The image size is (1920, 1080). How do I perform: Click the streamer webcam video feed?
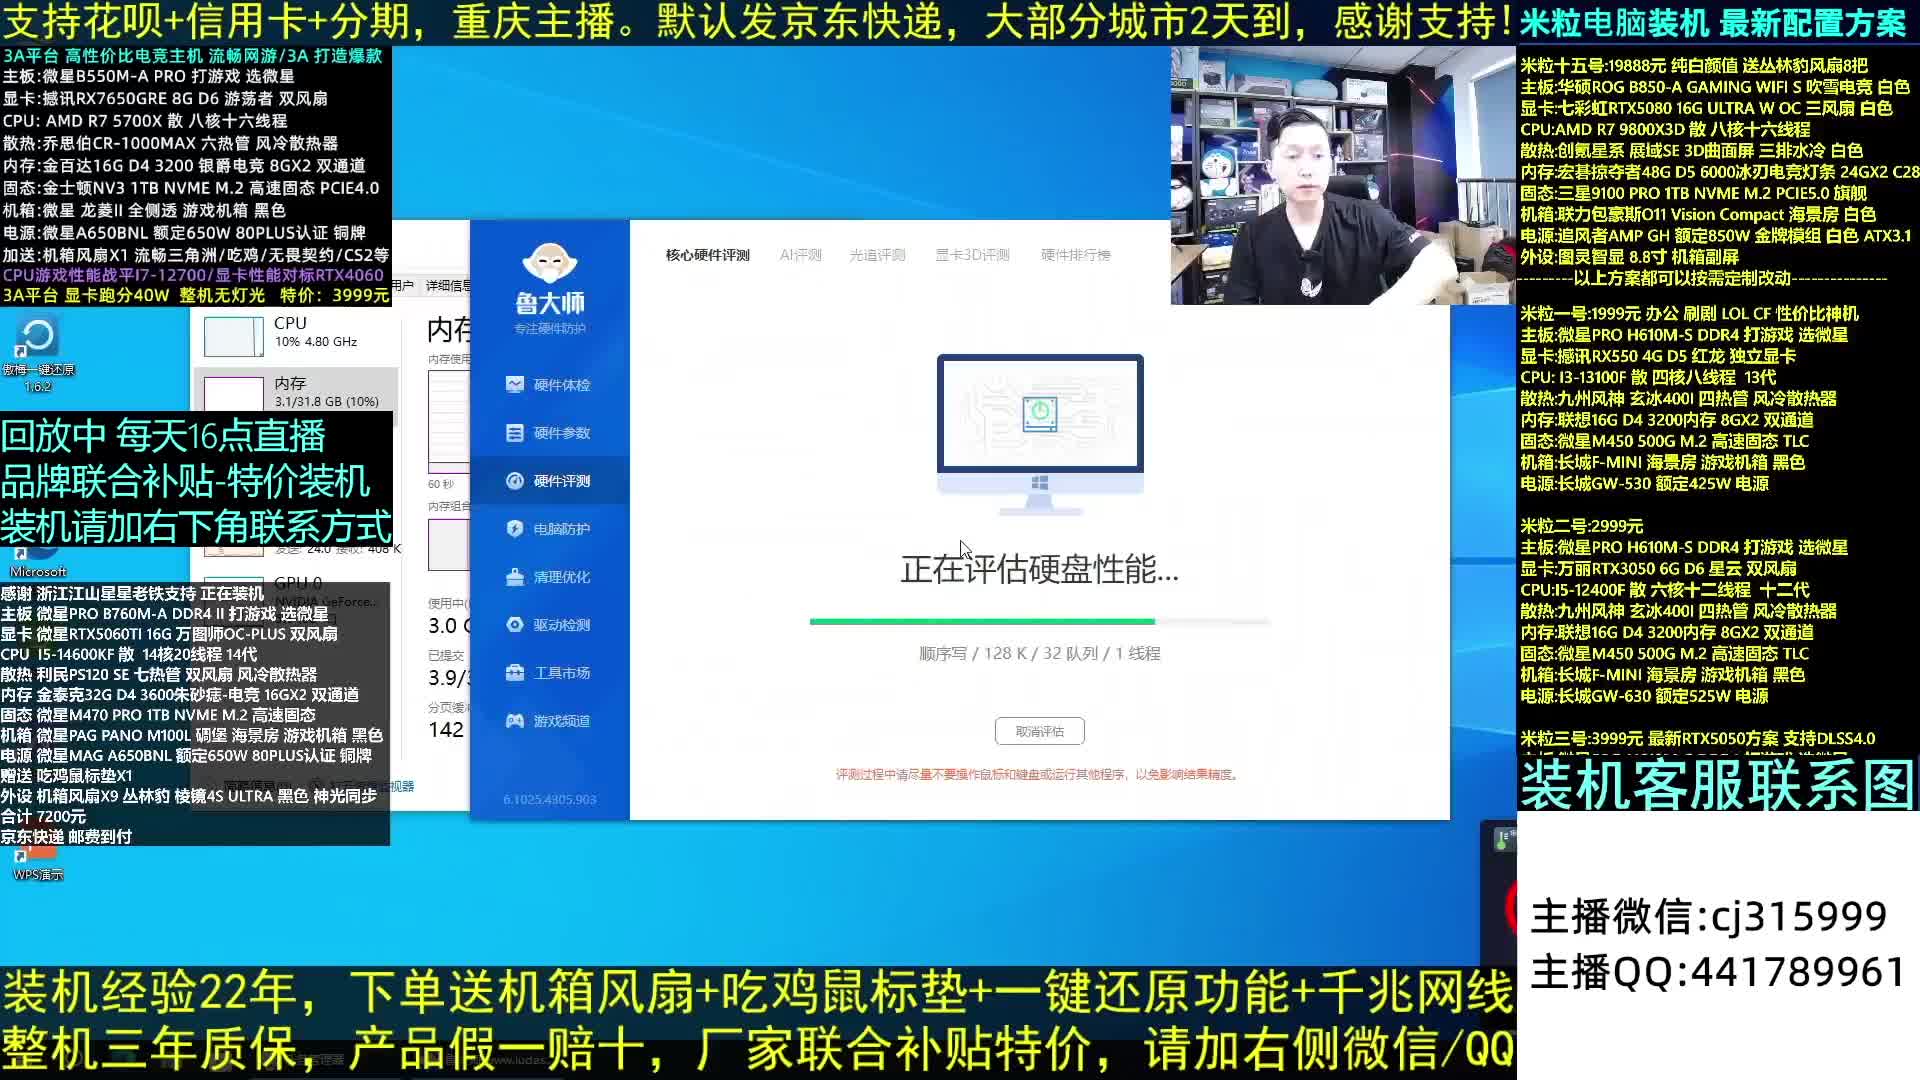coord(1343,175)
